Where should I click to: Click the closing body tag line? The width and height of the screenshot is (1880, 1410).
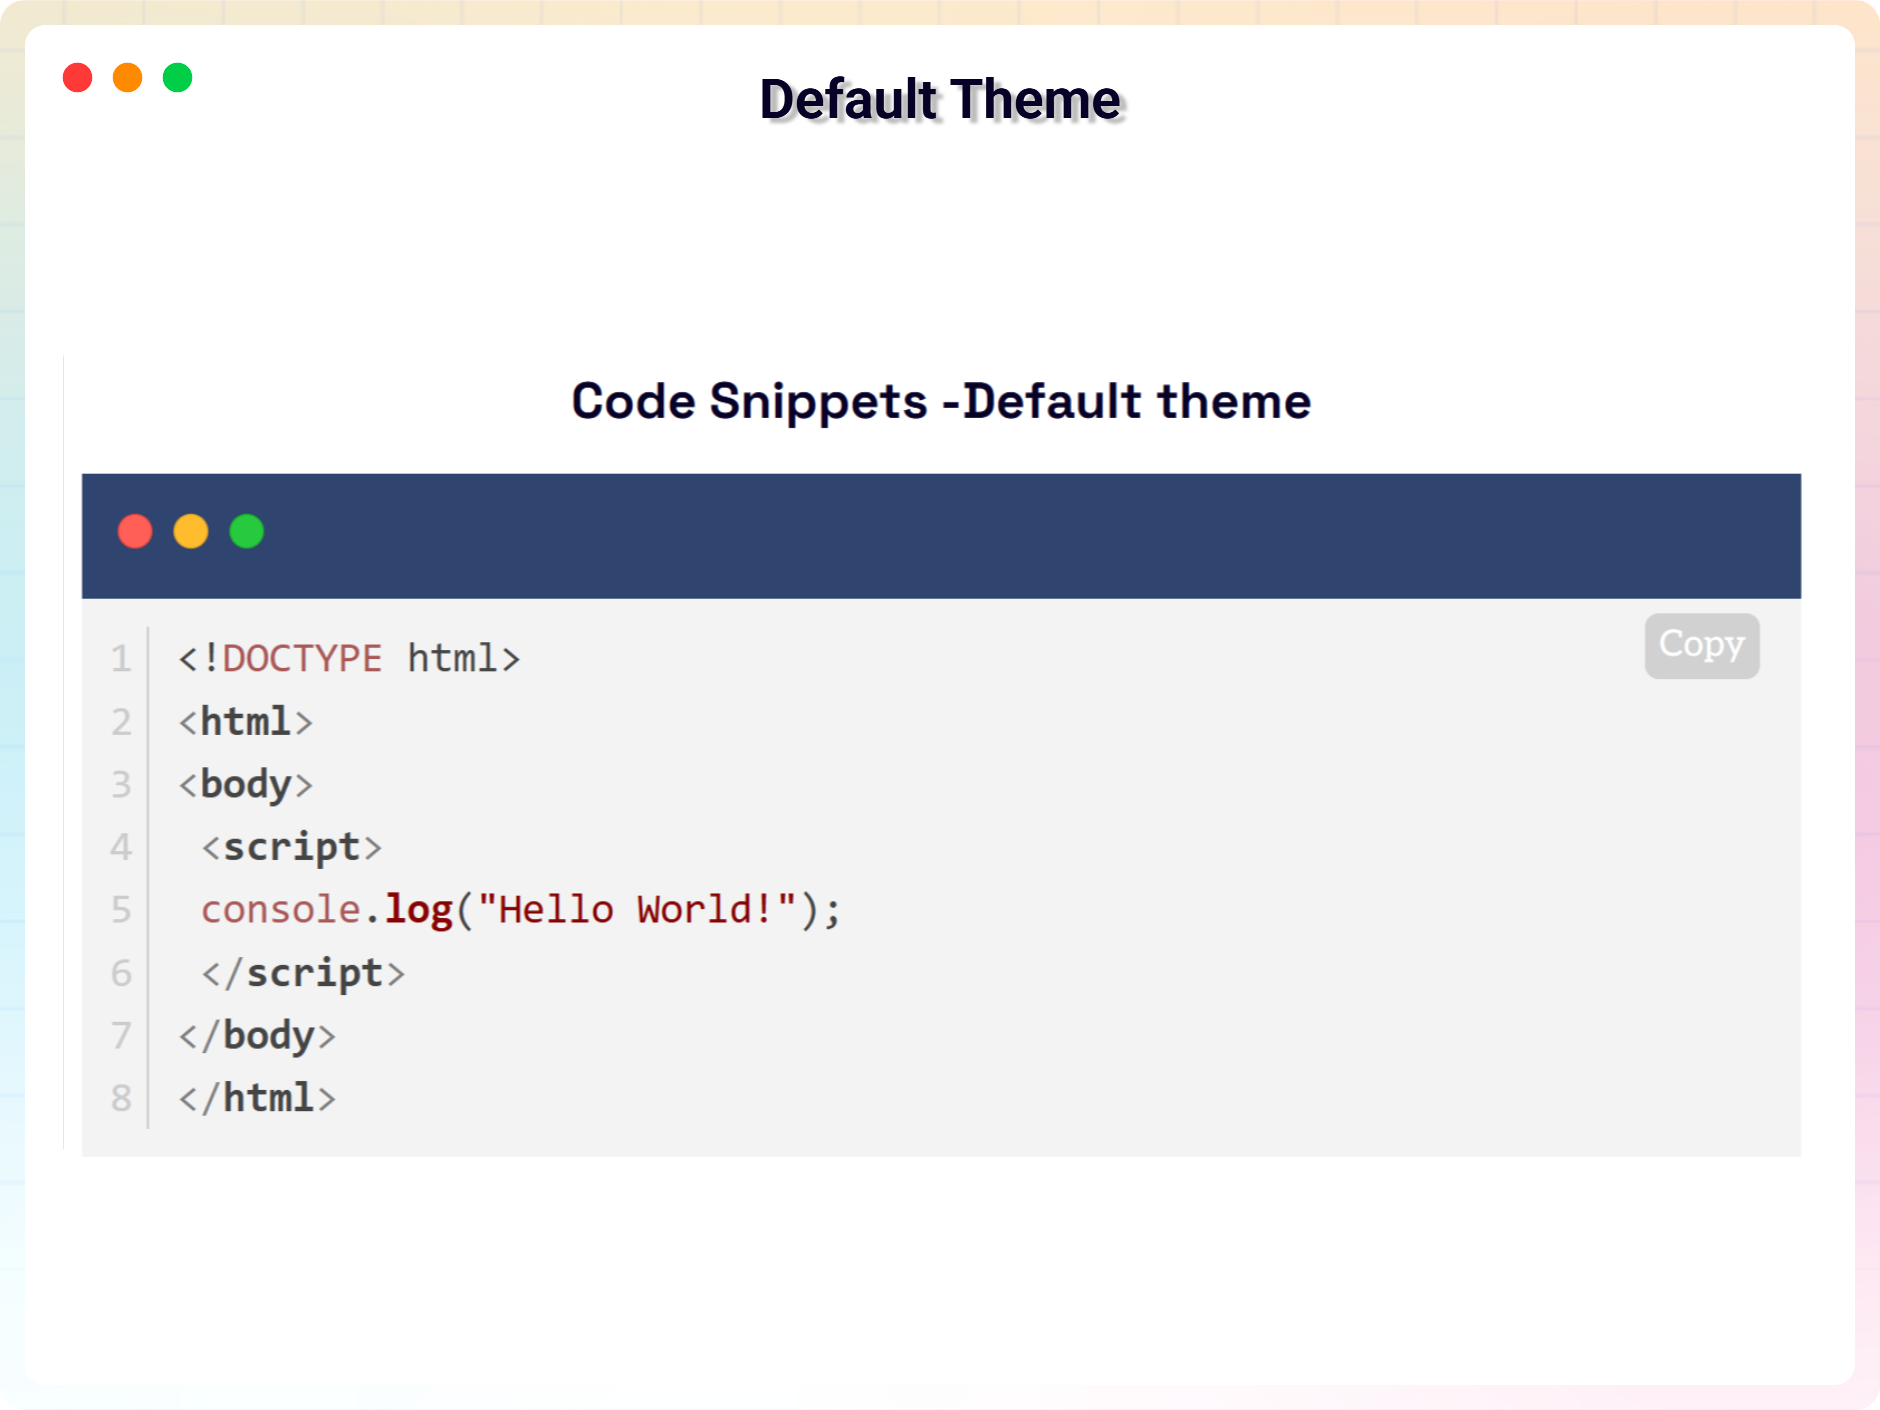tap(257, 1036)
